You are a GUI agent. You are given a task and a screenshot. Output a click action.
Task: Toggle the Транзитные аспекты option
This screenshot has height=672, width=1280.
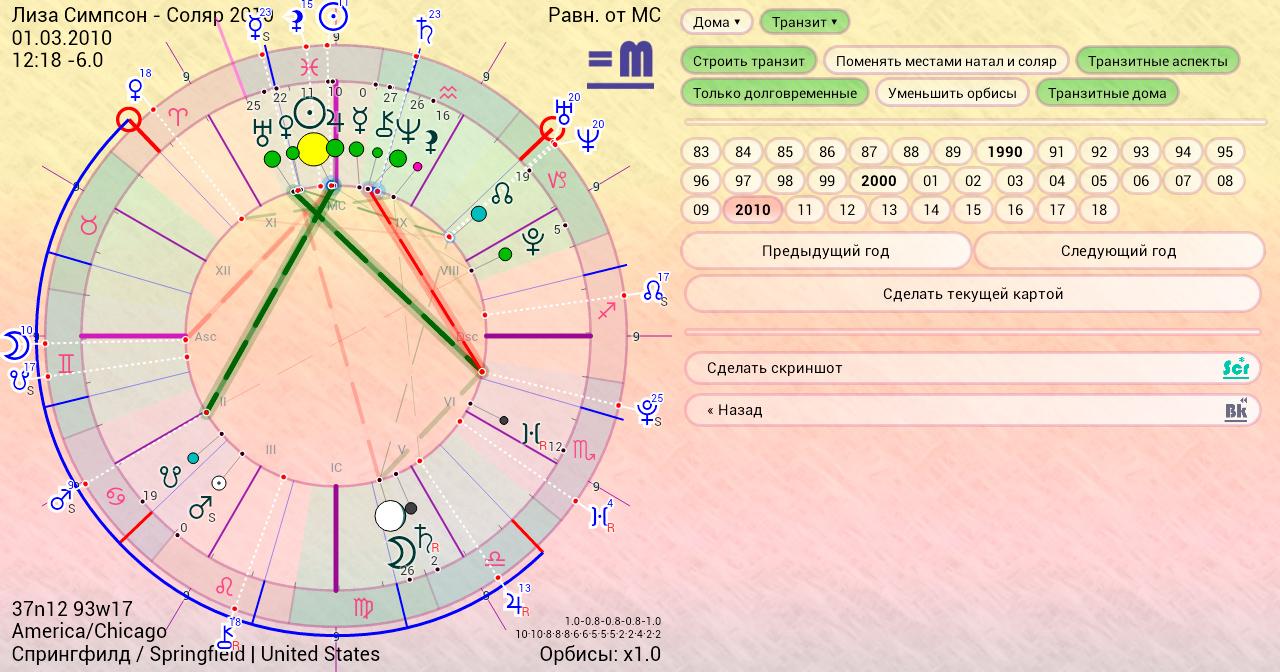coord(1157,61)
